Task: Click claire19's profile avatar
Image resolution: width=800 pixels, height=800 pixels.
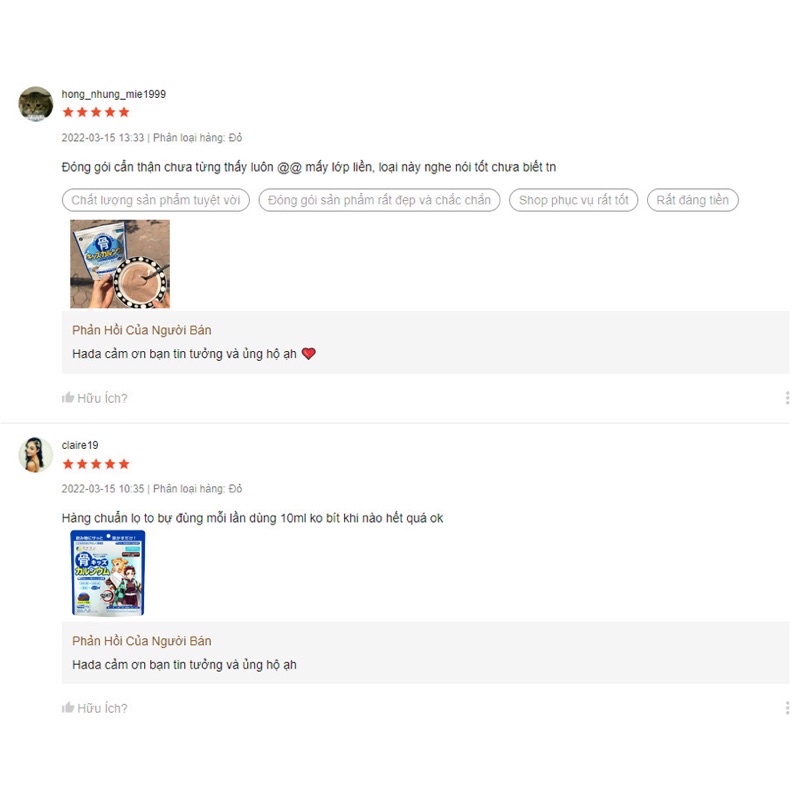Action: coord(36,455)
